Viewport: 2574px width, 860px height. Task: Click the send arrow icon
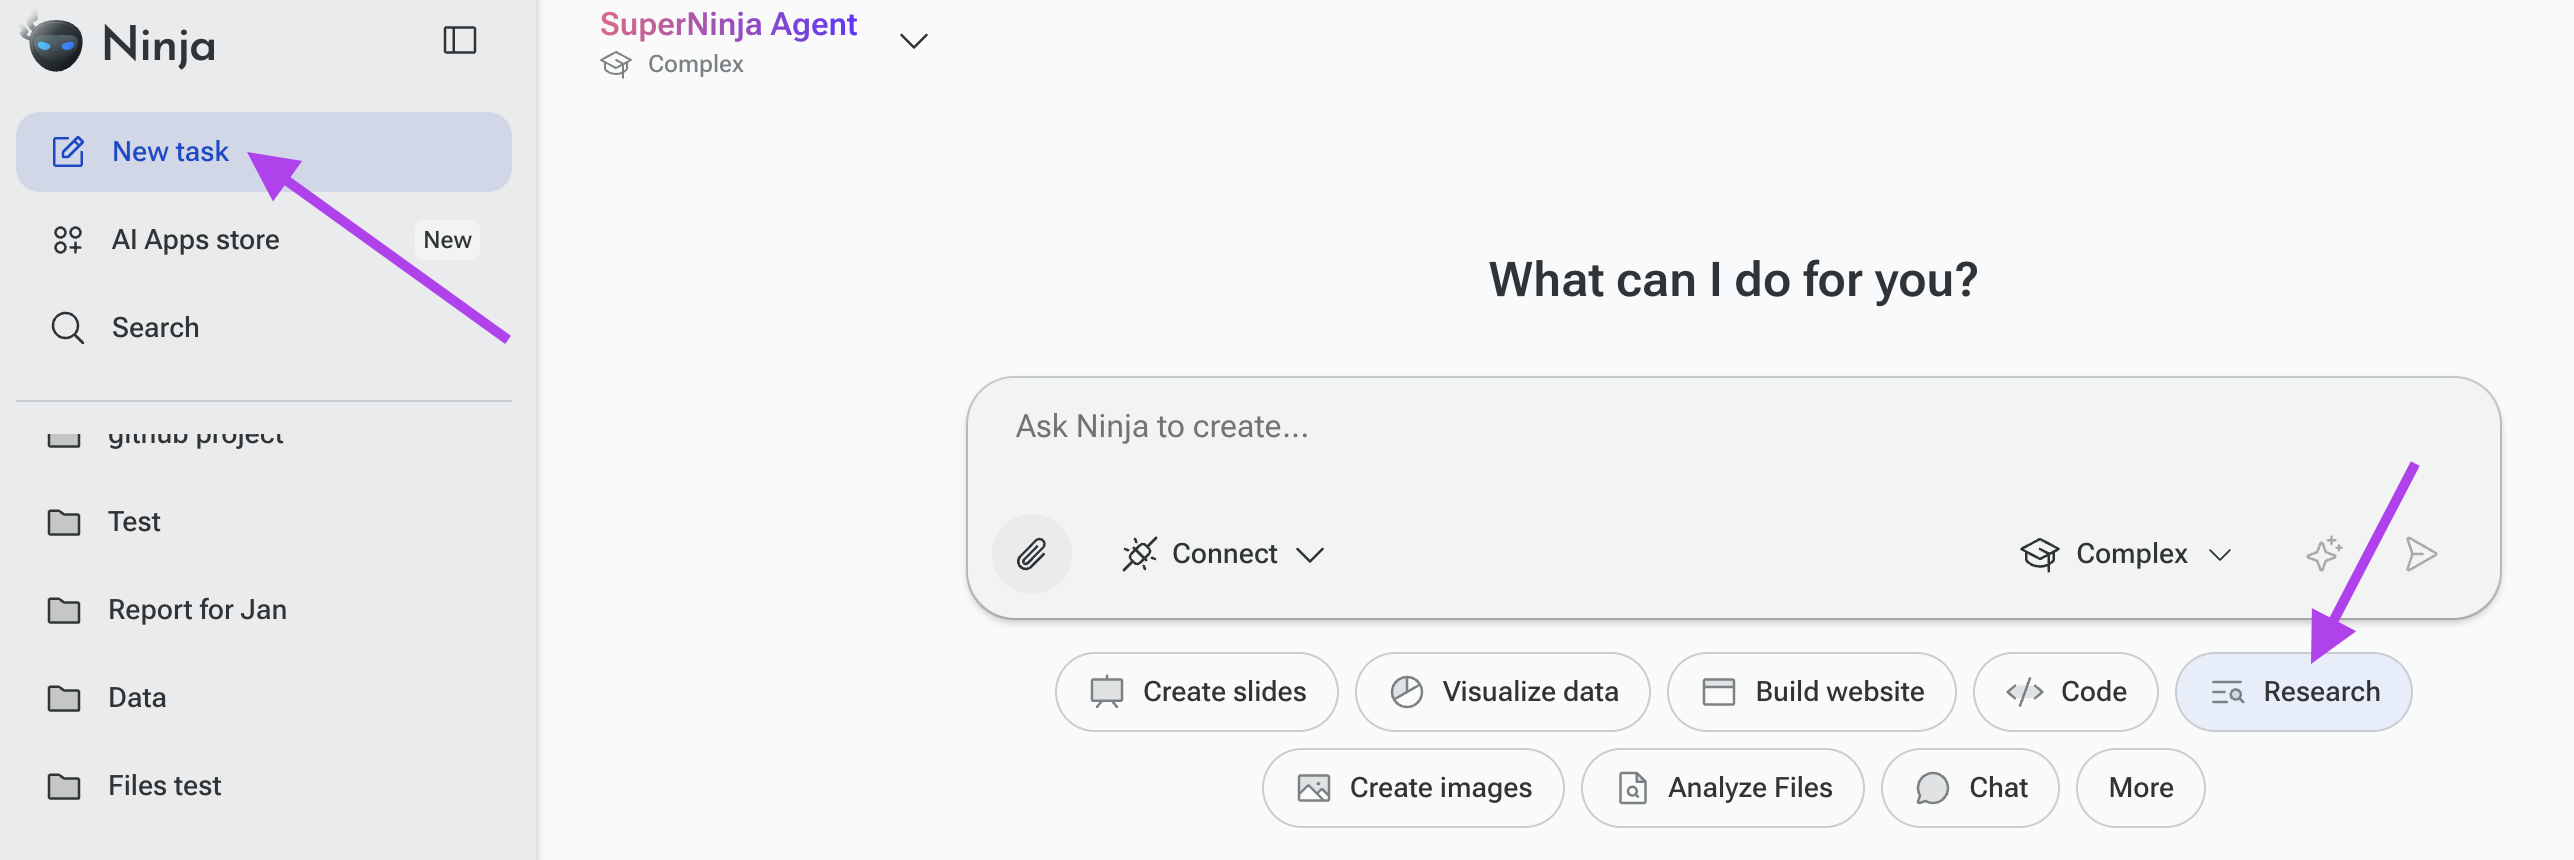tap(2420, 554)
